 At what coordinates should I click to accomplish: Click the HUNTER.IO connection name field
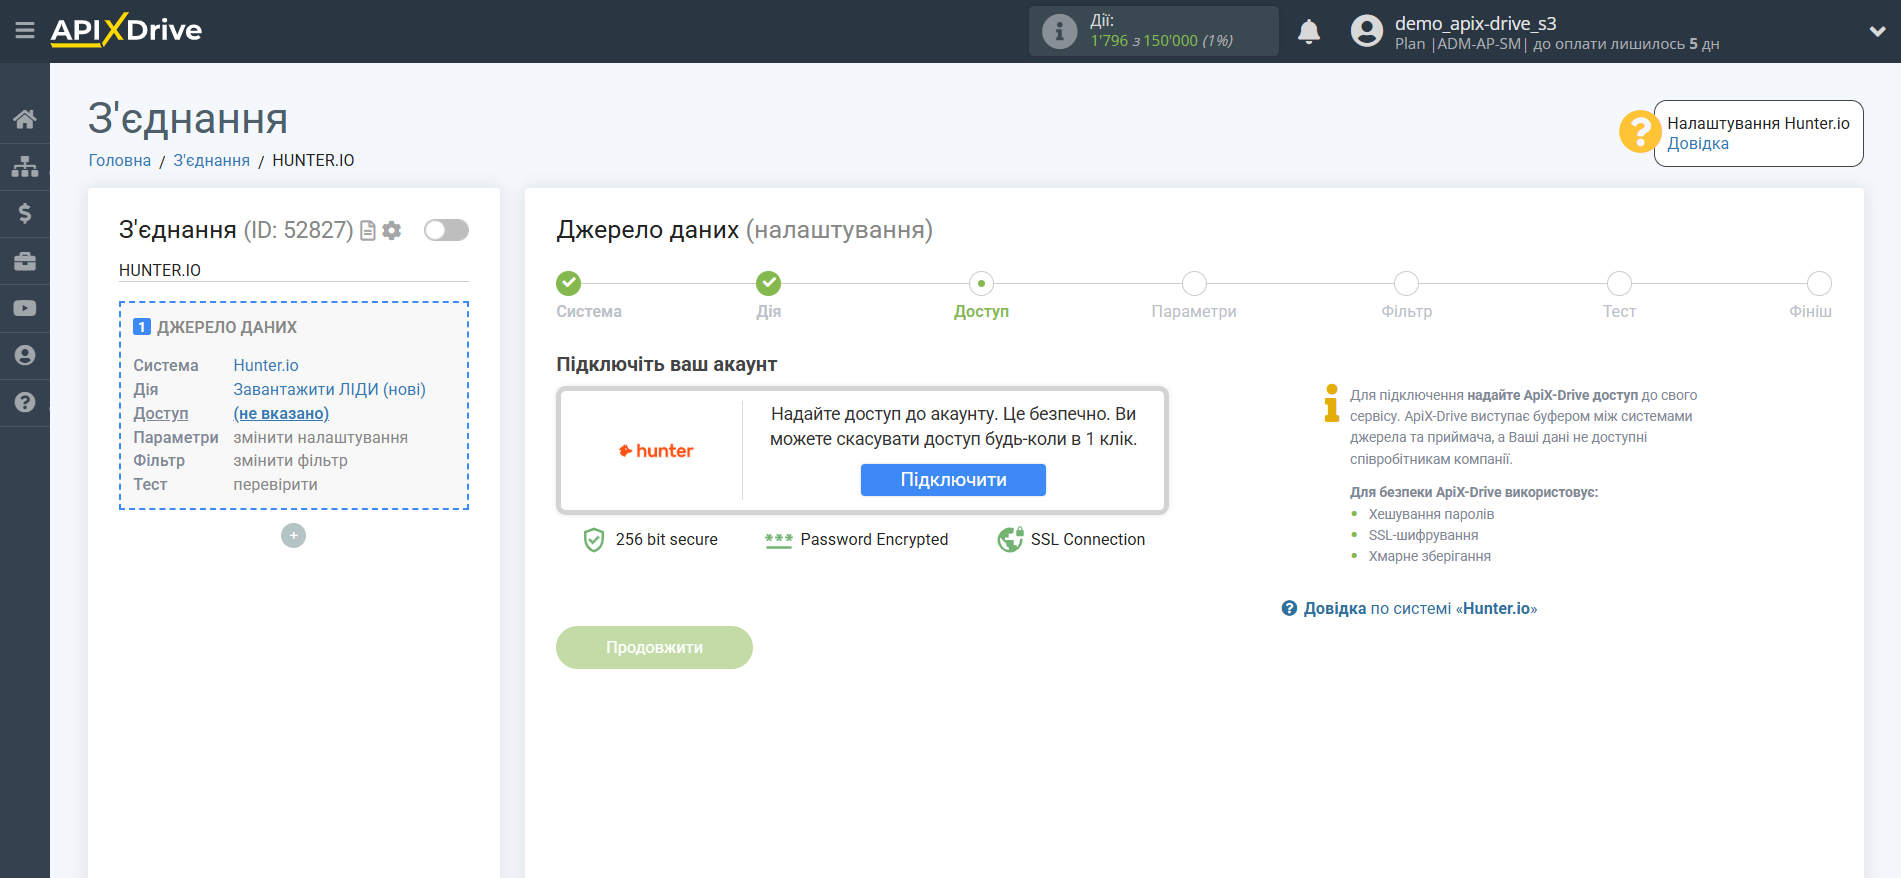pos(293,270)
